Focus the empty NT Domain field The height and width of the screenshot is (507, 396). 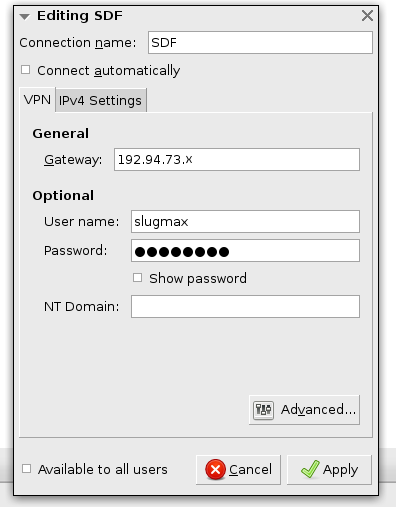pyautogui.click(x=245, y=307)
